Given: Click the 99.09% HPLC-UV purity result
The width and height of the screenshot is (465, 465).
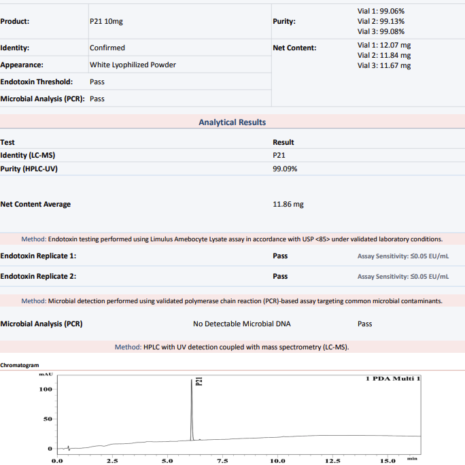Looking at the screenshot, I should pyautogui.click(x=285, y=169).
